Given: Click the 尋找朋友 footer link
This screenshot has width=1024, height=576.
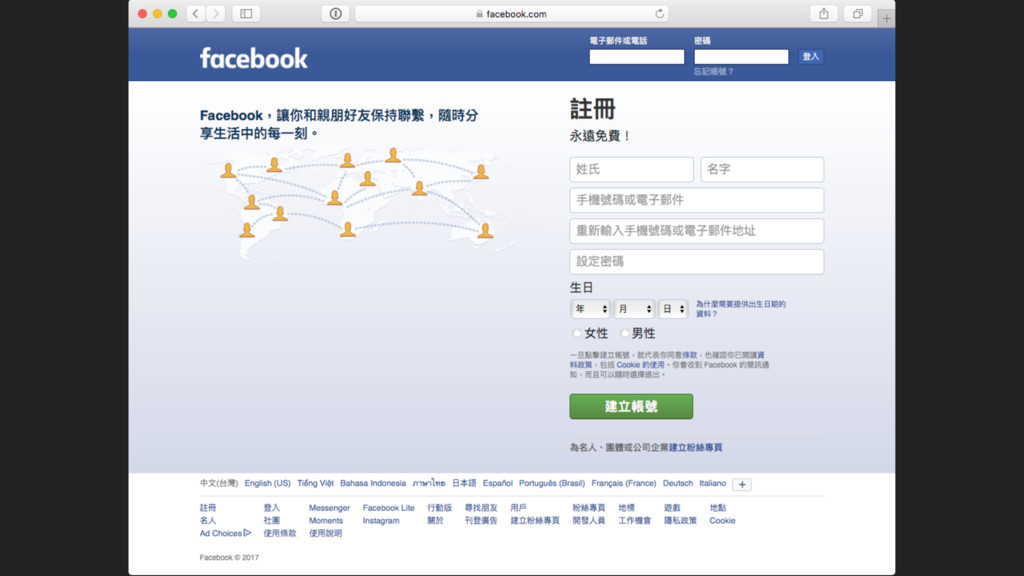Looking at the screenshot, I should [x=481, y=507].
